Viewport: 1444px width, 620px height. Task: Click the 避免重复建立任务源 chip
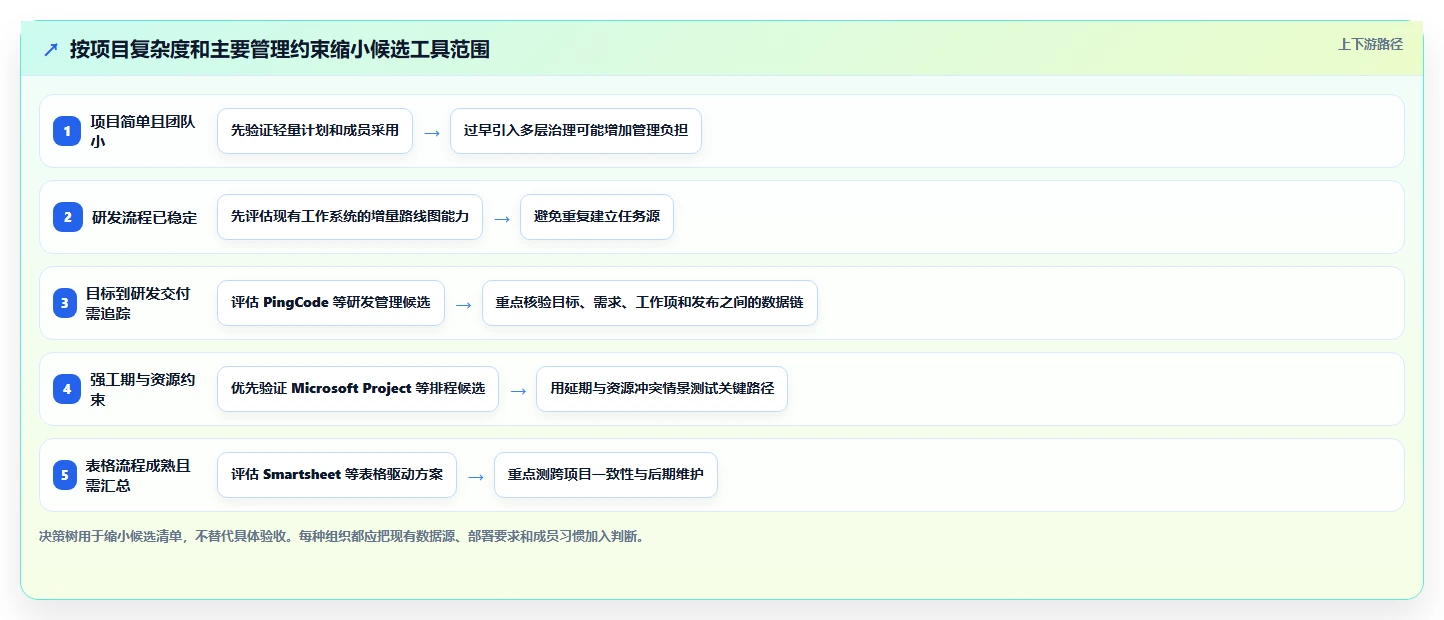click(x=597, y=217)
